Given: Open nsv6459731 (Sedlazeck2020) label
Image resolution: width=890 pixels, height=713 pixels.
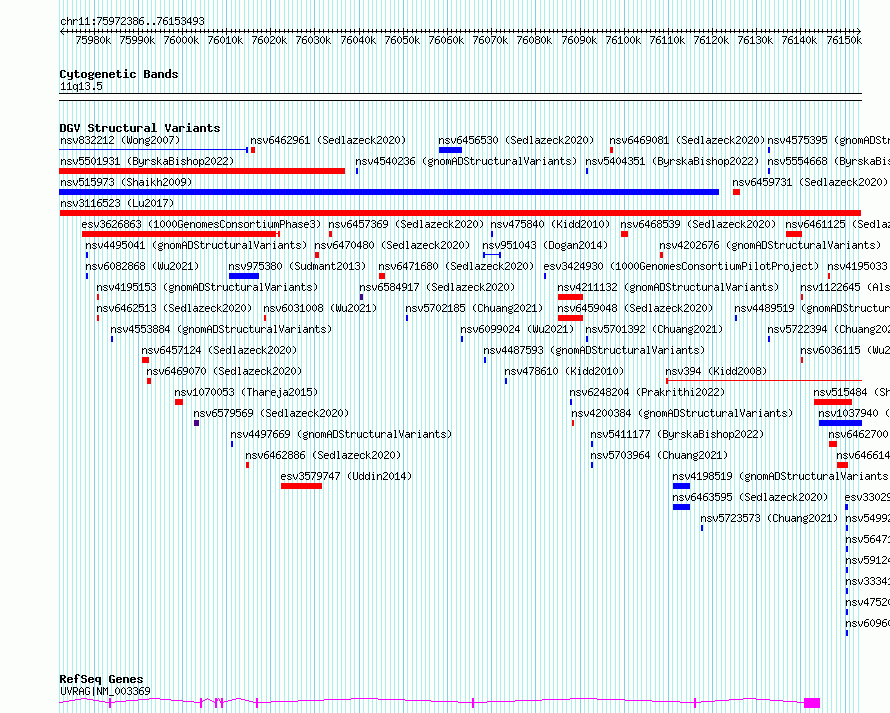Looking at the screenshot, I should 810,182.
